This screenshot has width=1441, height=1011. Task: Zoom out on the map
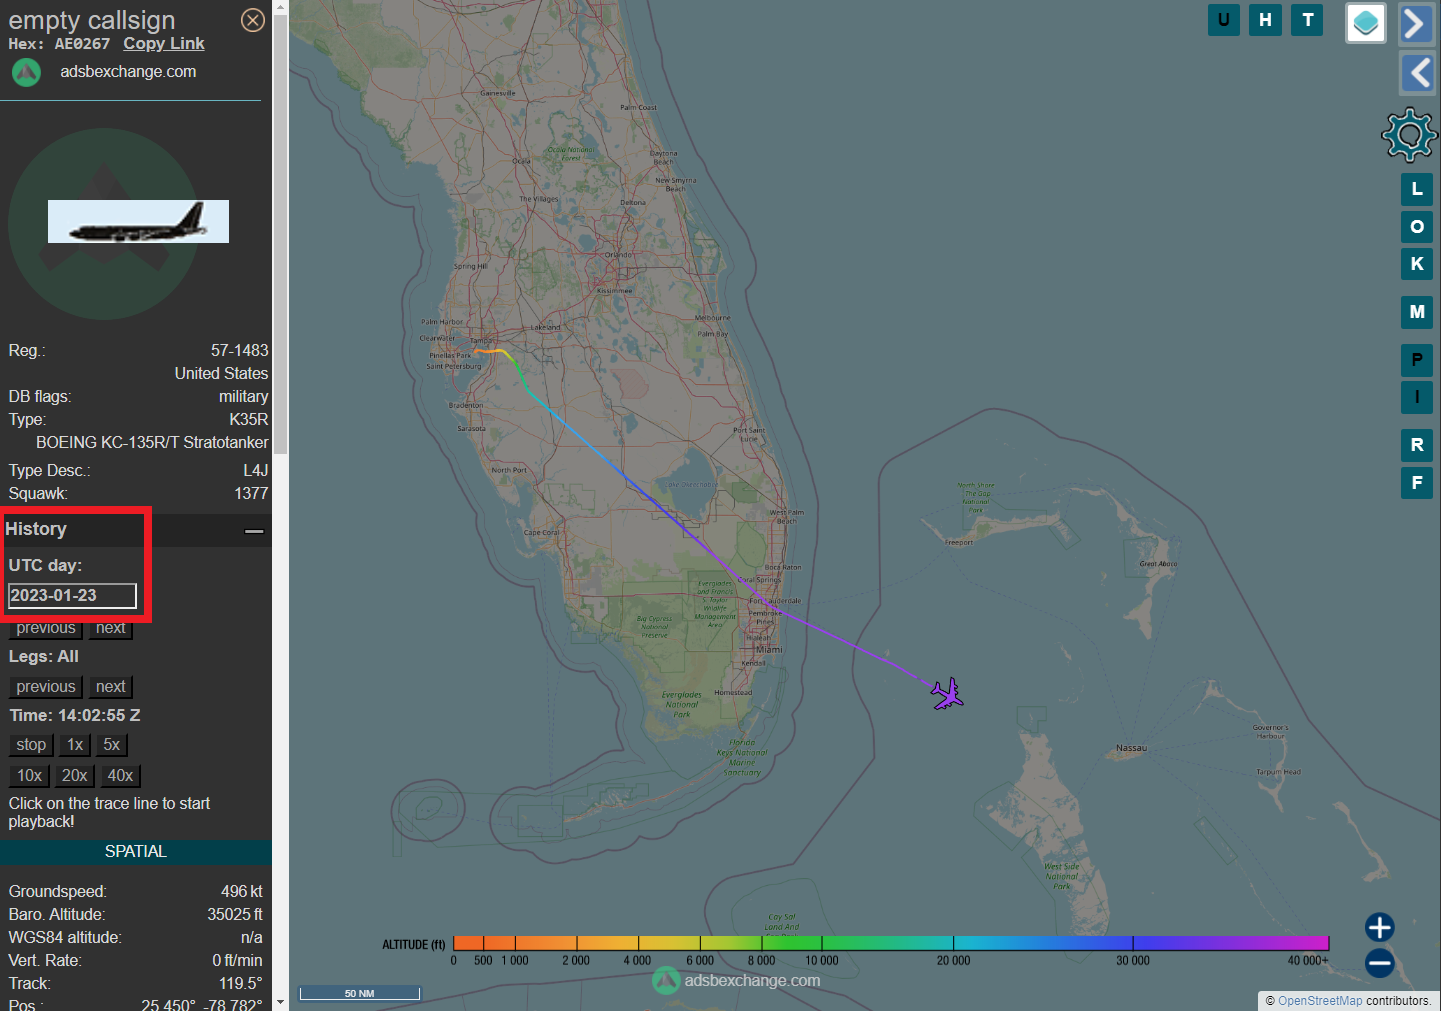coord(1380,963)
